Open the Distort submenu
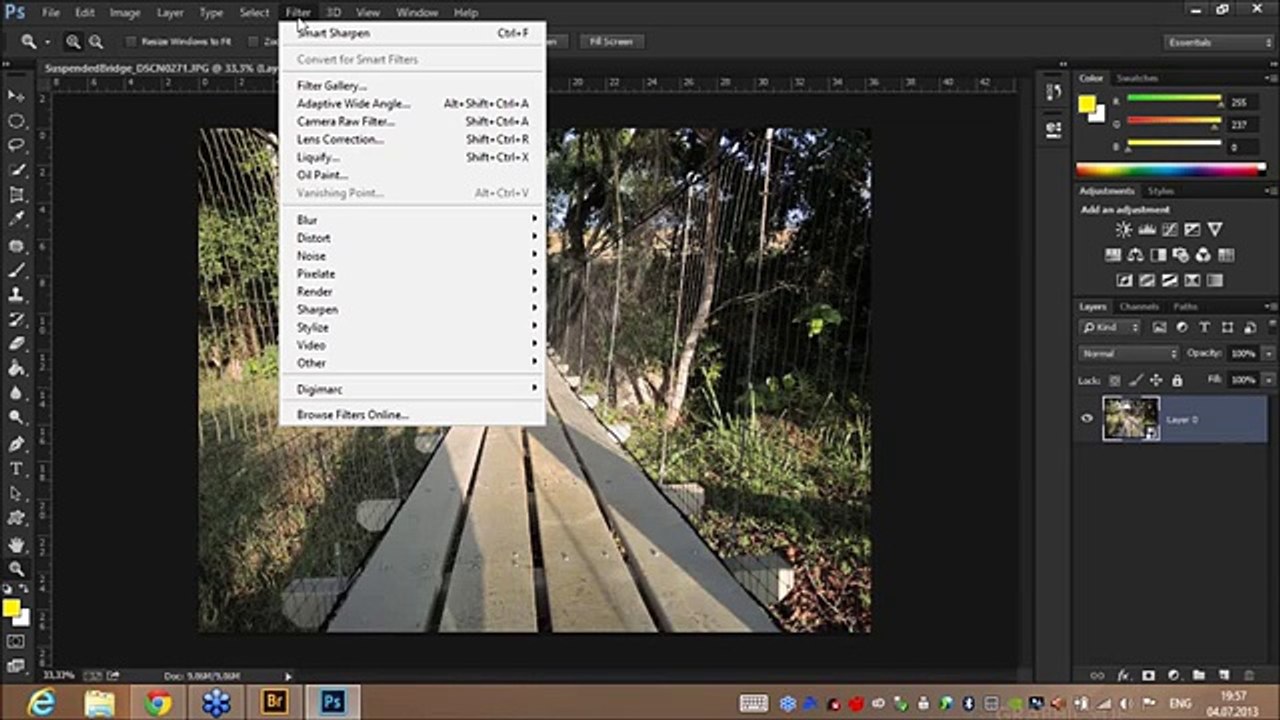Screen dimensions: 1280x720 pyautogui.click(x=413, y=238)
